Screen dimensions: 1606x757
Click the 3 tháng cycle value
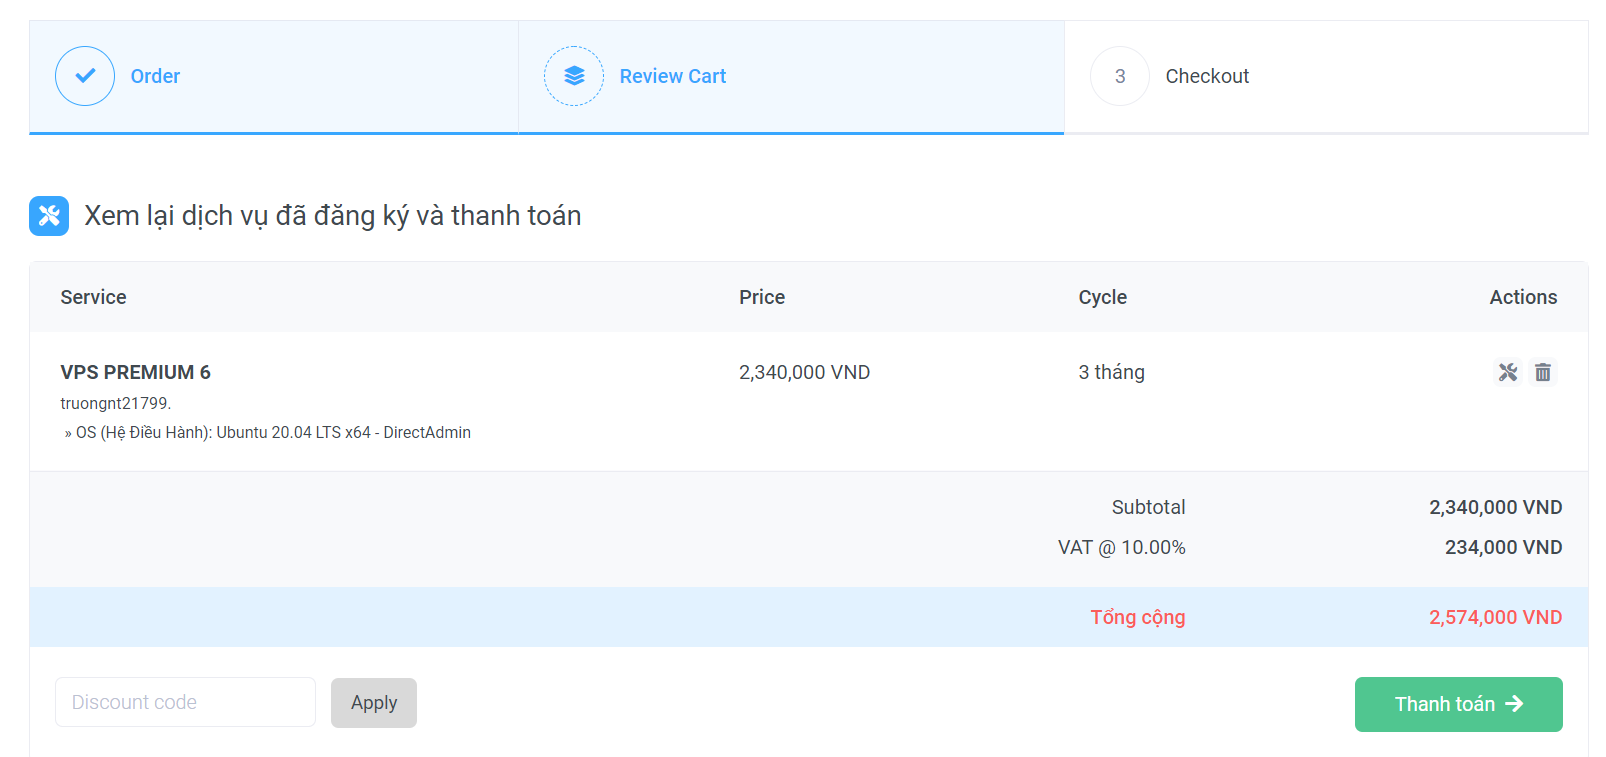[x=1111, y=372]
